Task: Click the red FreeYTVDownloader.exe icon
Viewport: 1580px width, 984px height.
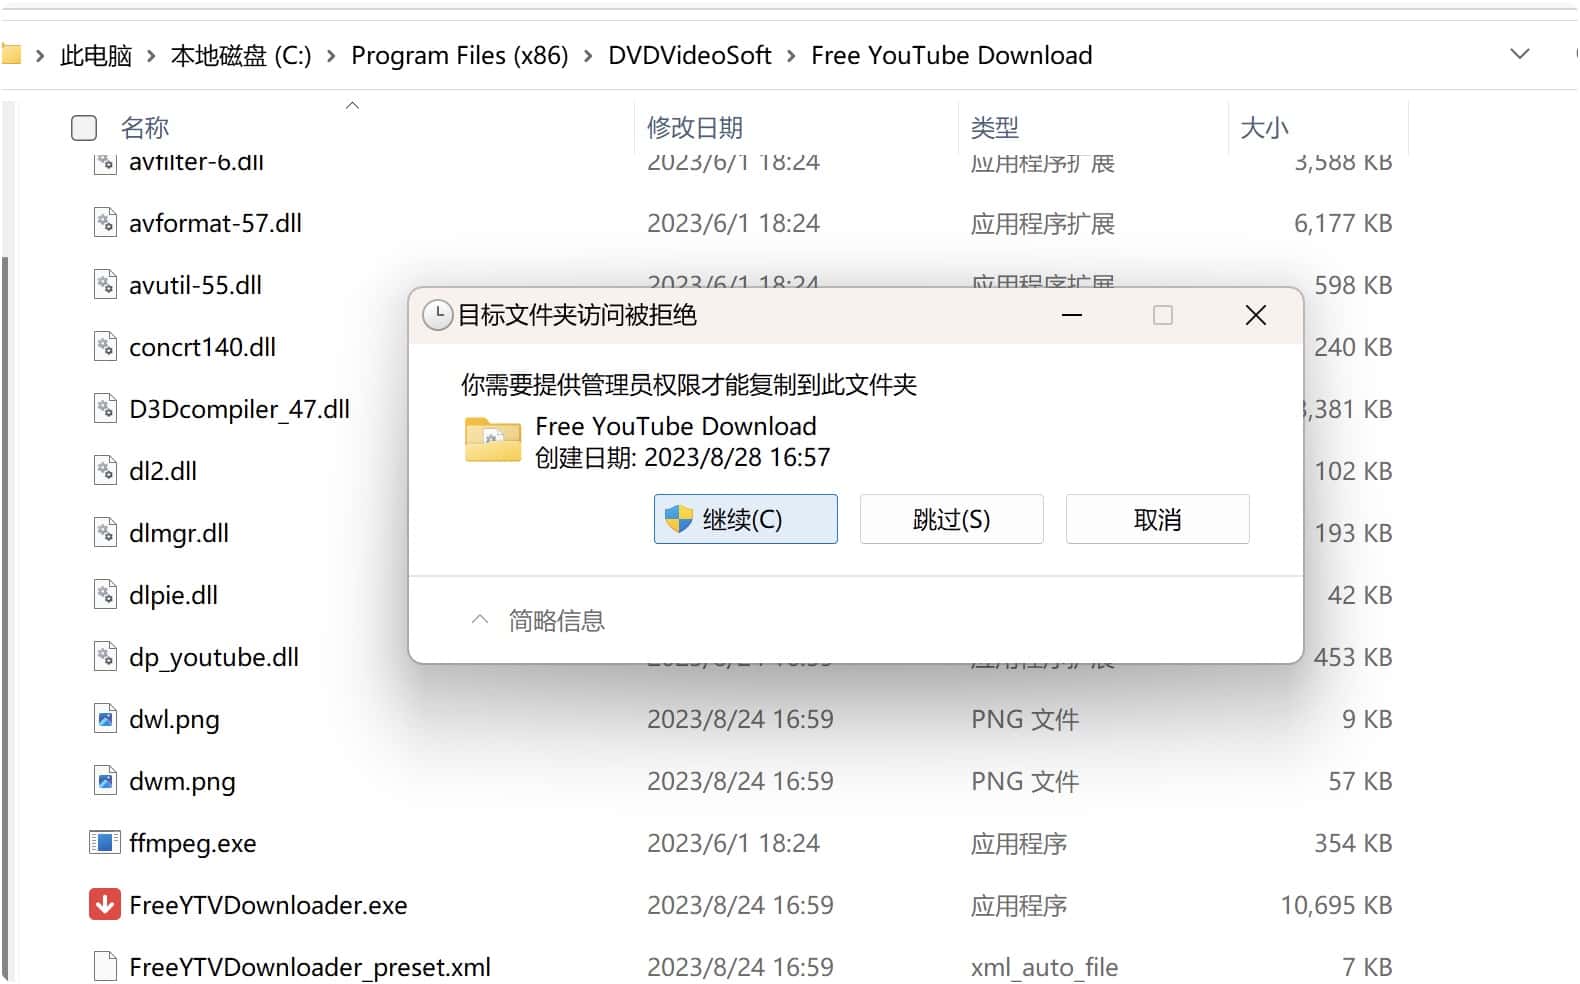Action: (x=105, y=904)
